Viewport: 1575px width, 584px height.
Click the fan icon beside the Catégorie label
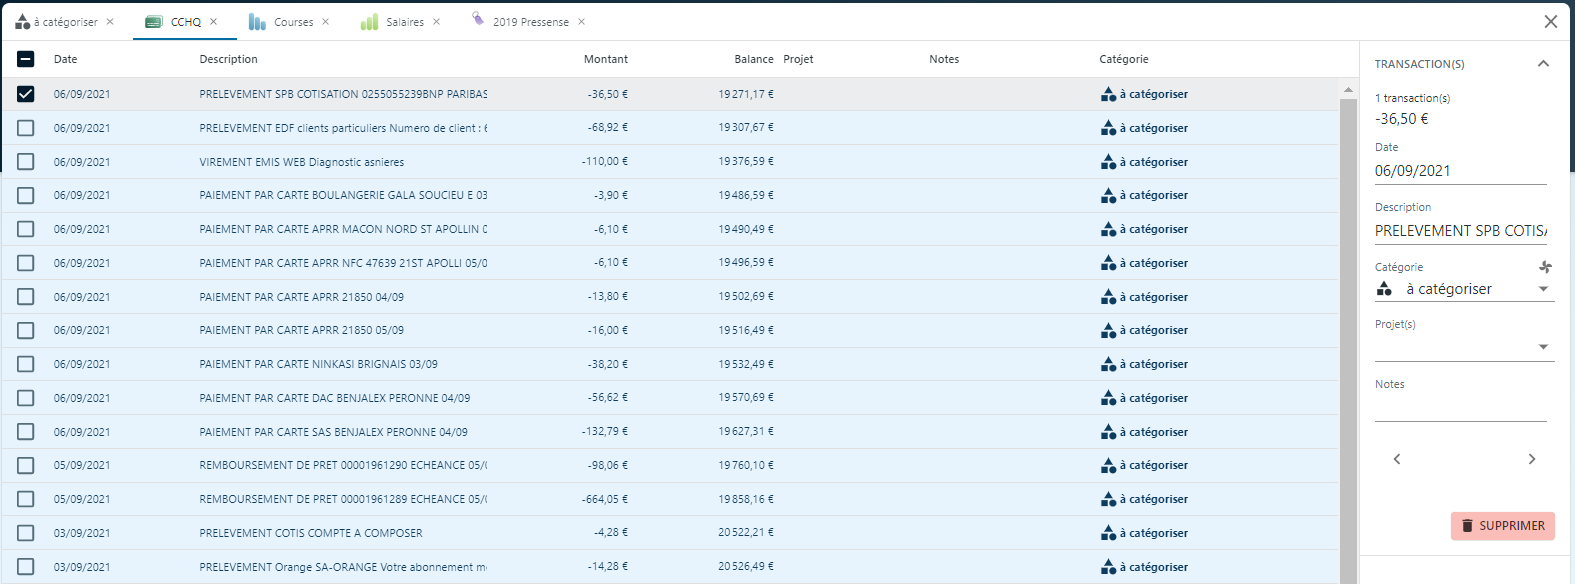pos(1545,267)
